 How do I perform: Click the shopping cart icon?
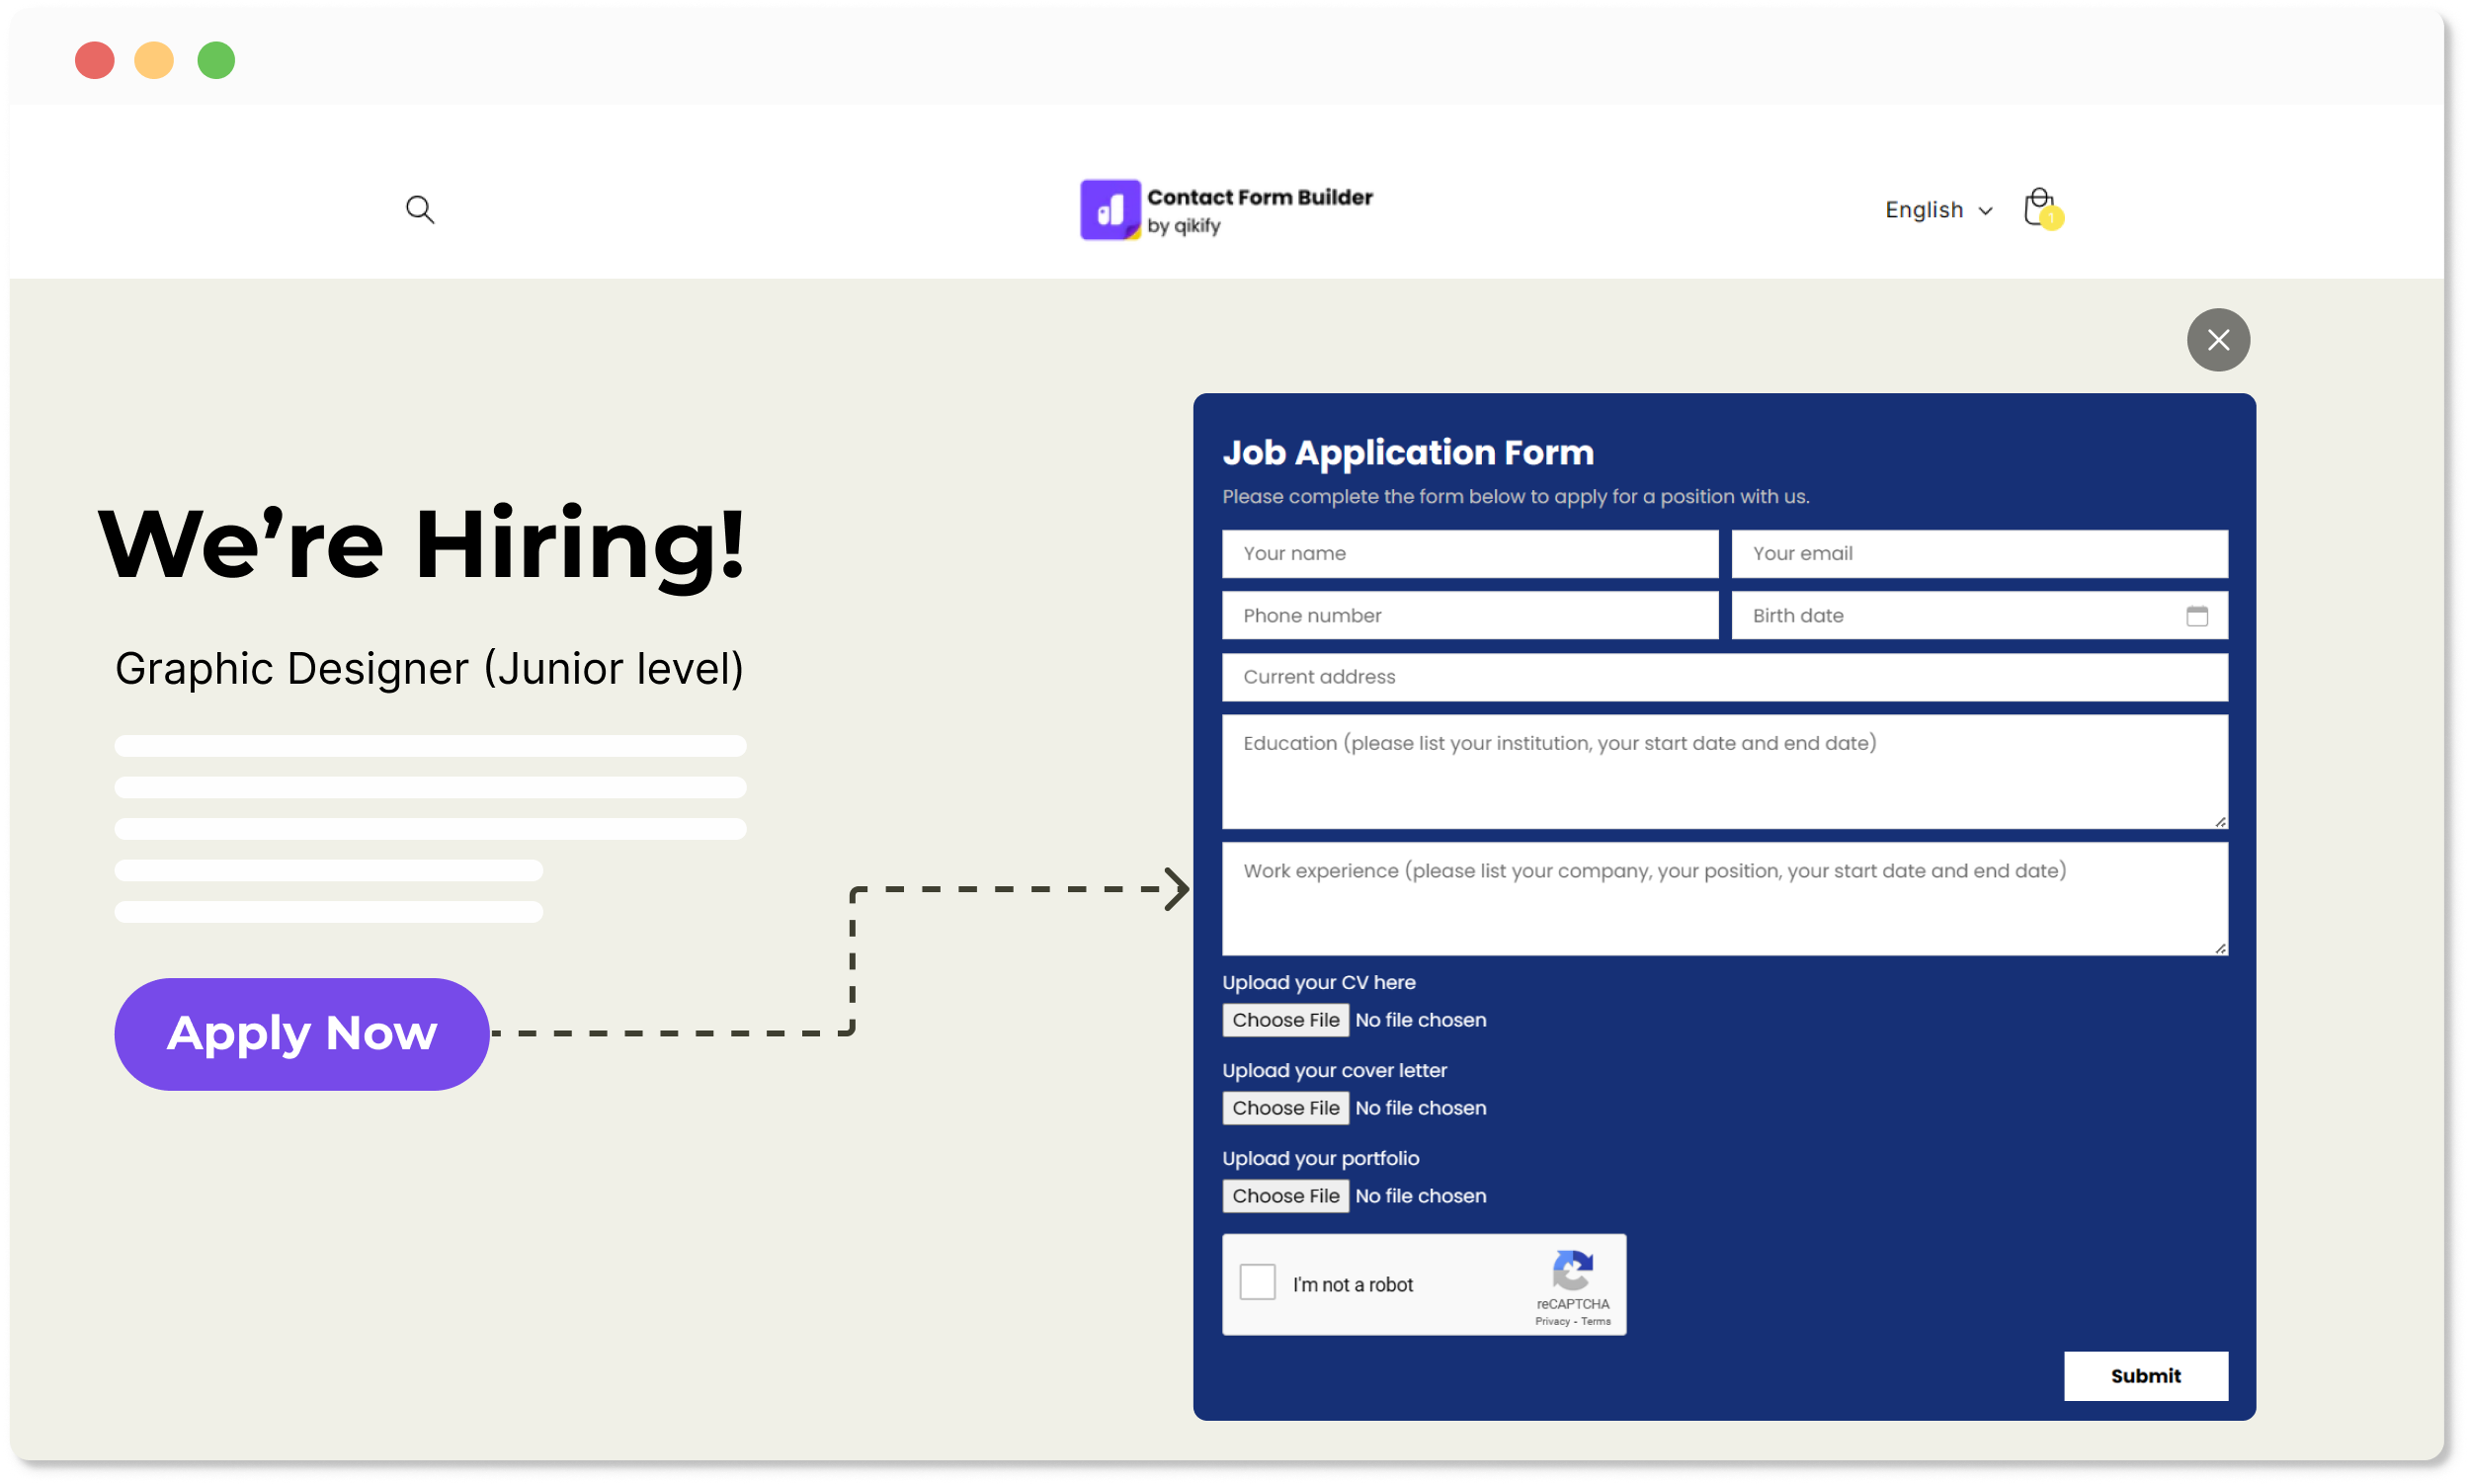coord(2040,207)
